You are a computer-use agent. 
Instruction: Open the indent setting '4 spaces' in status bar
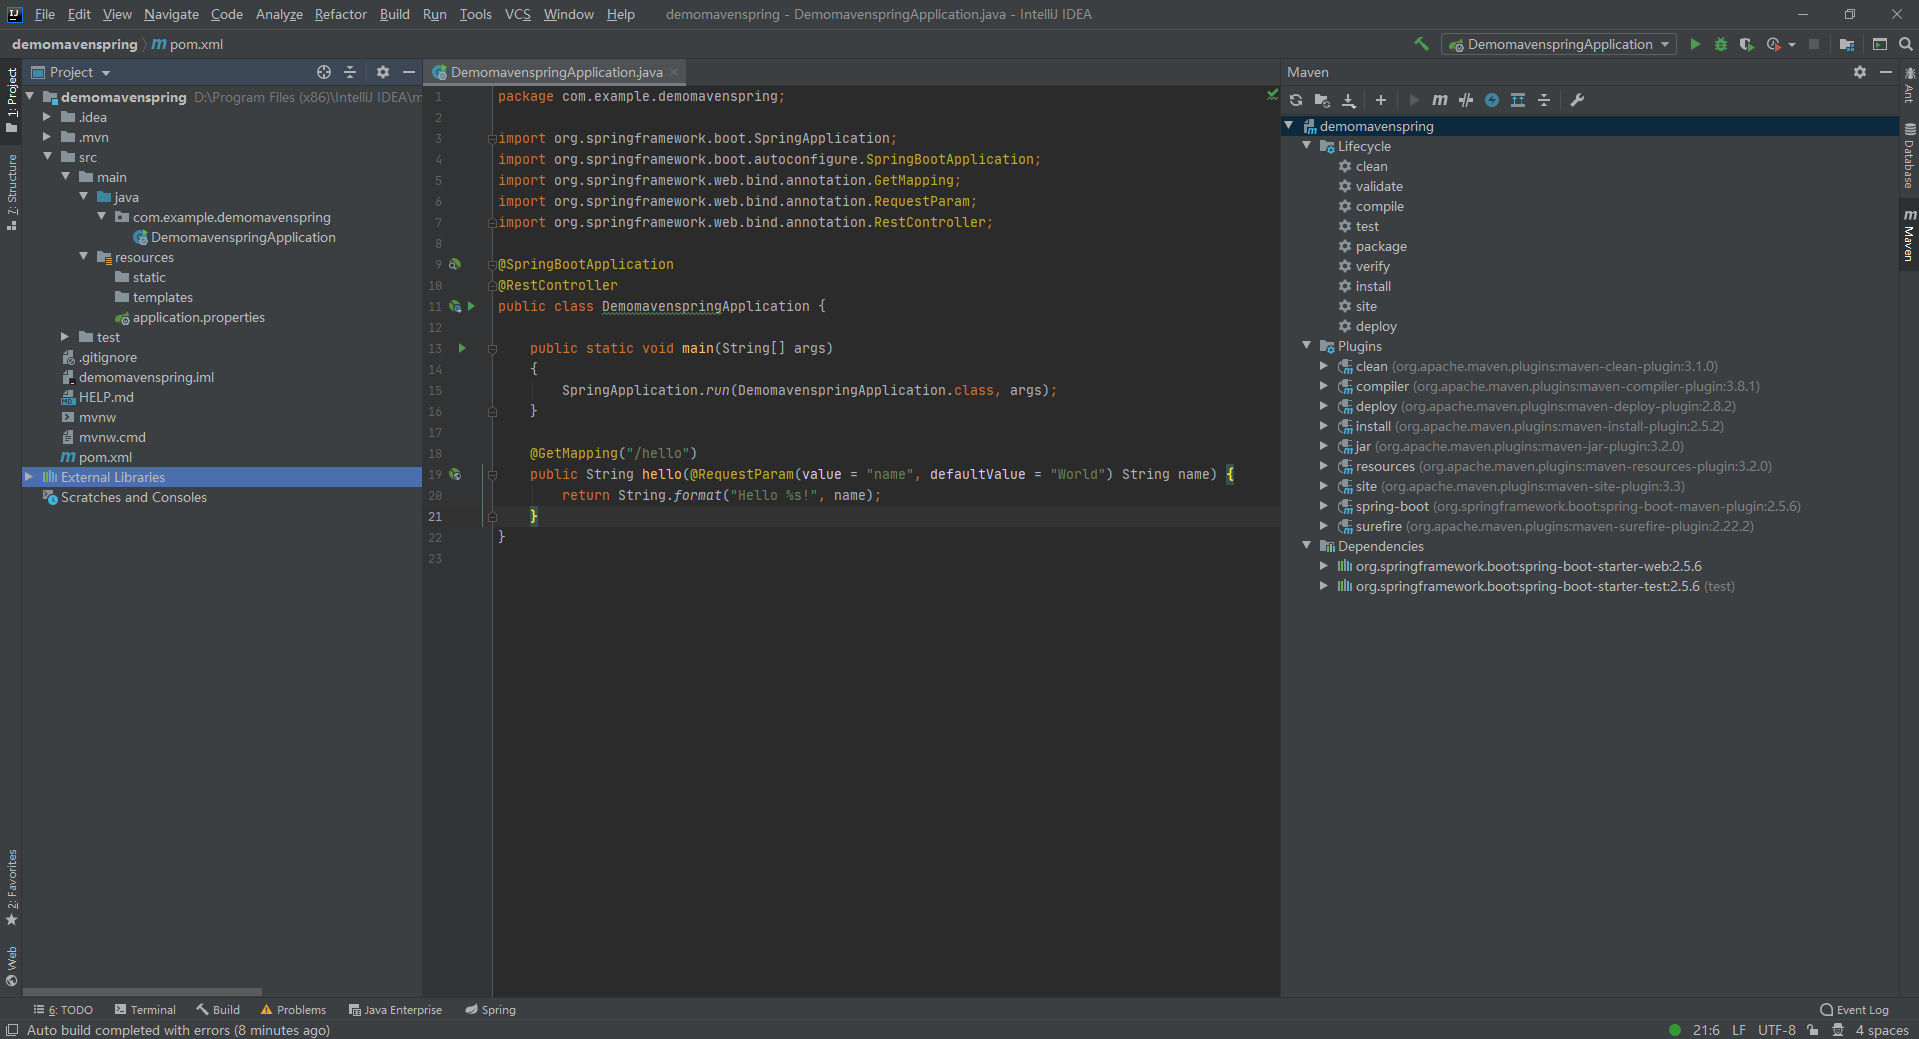point(1882,1030)
